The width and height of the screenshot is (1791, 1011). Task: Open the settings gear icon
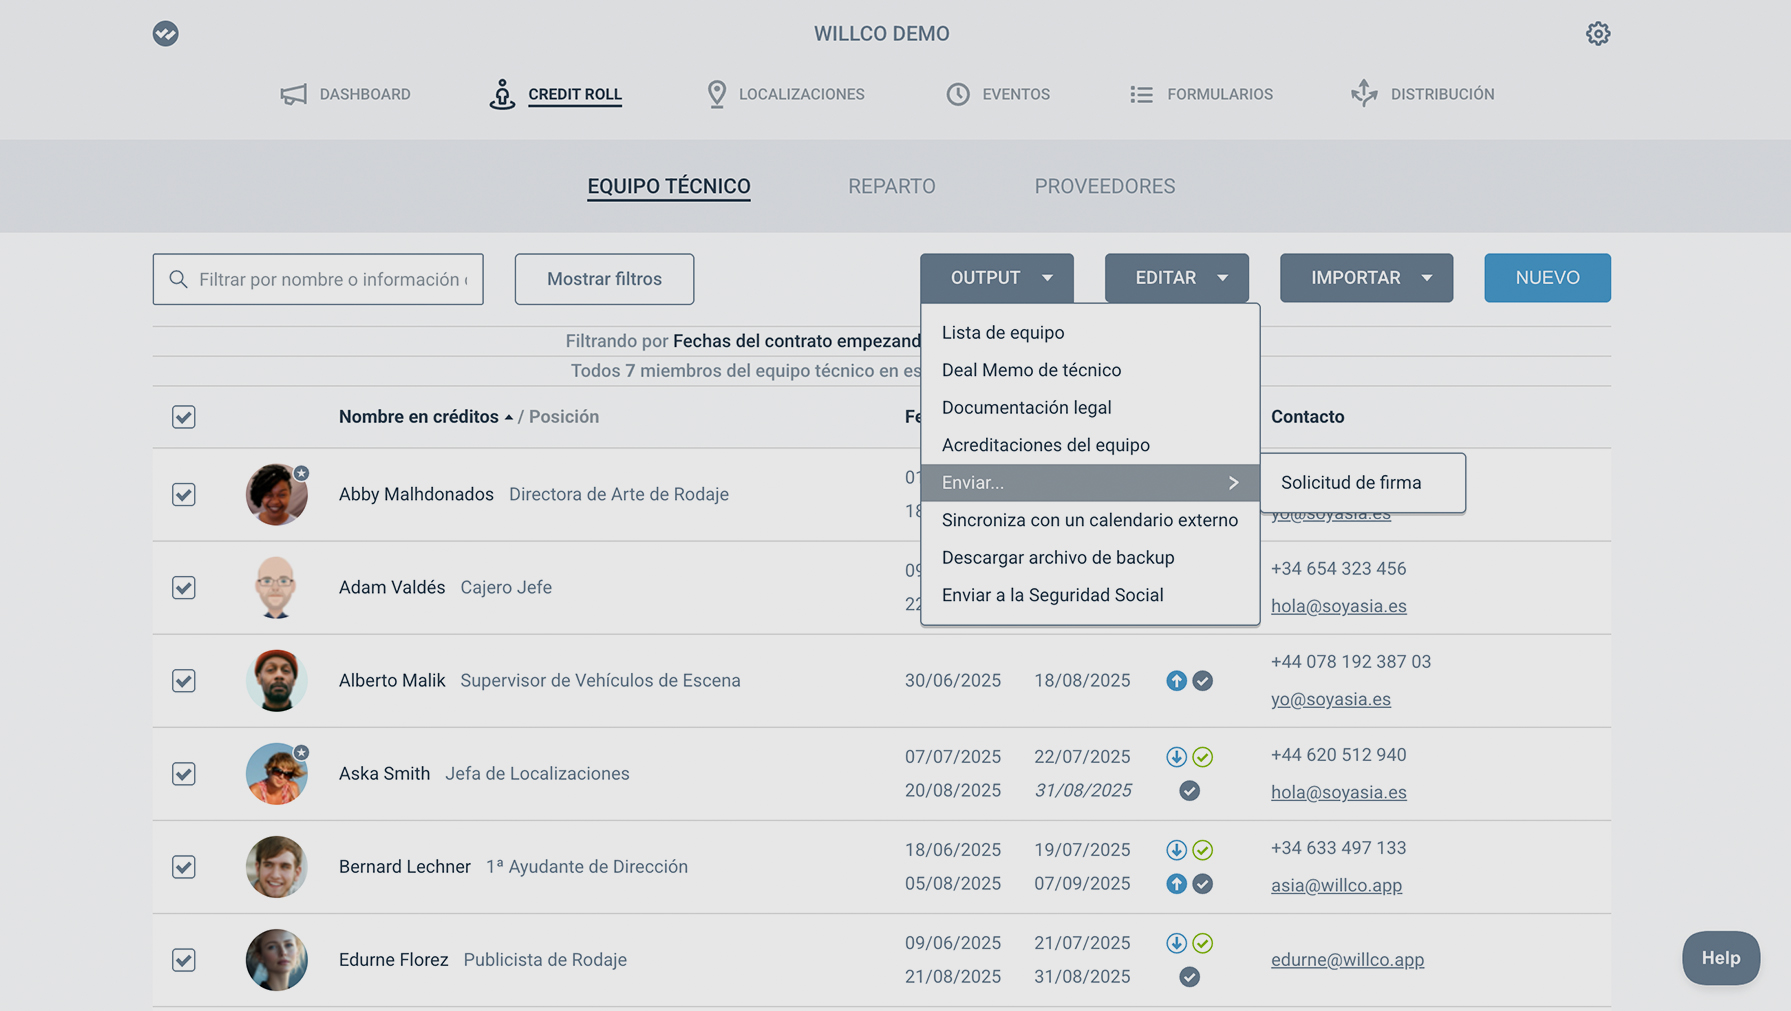[1597, 34]
